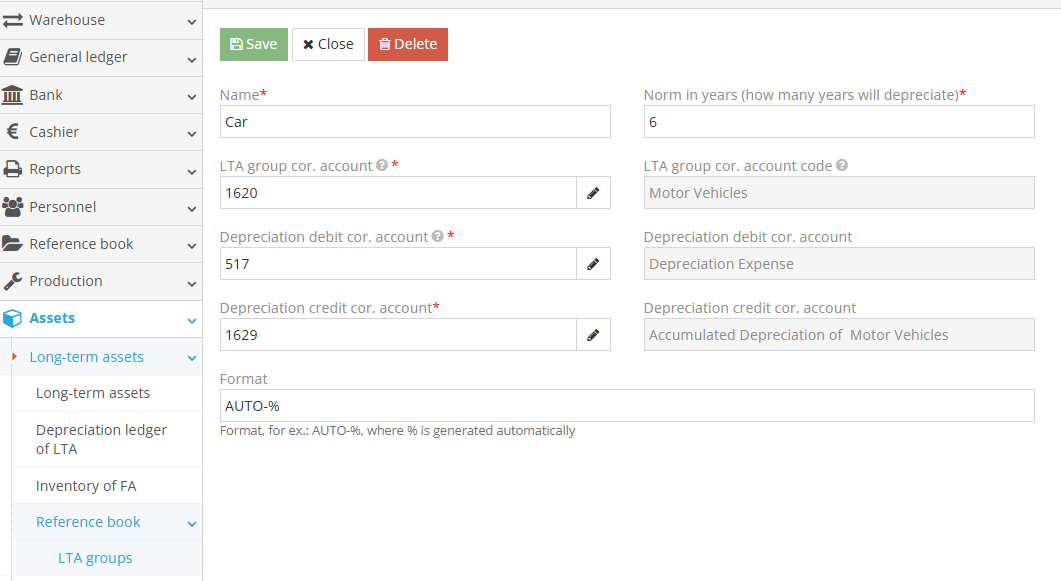Click pencil icon beside Depreciation credit account
The height and width of the screenshot is (581, 1061).
click(593, 334)
